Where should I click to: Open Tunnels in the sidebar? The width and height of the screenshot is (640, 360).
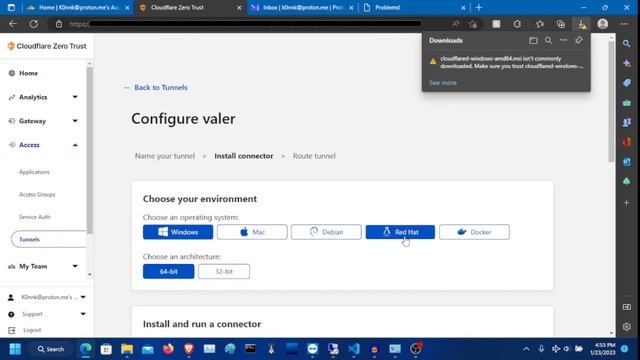tap(49, 239)
